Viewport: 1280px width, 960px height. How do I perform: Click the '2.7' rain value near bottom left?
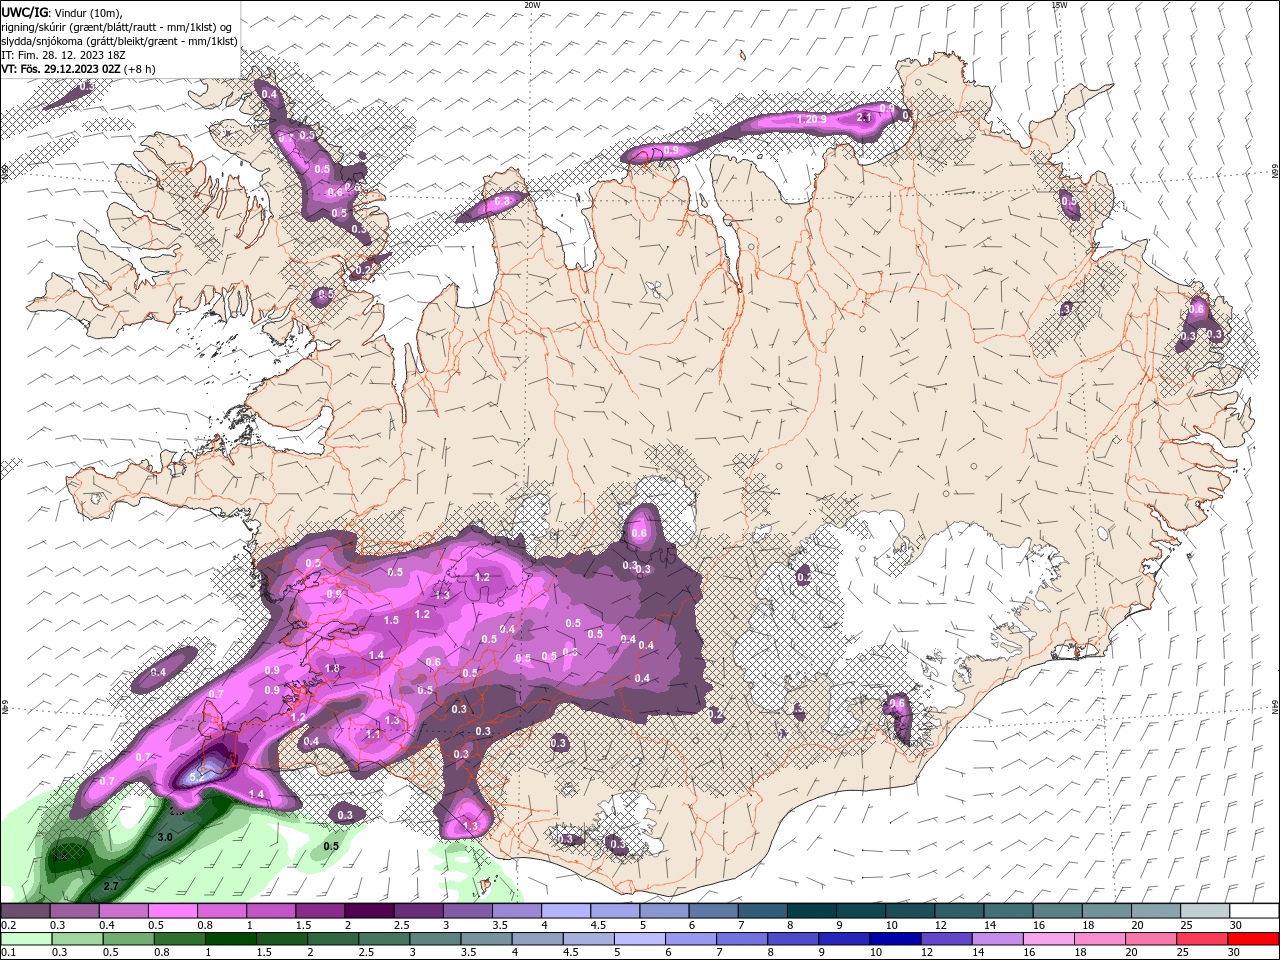tap(111, 886)
